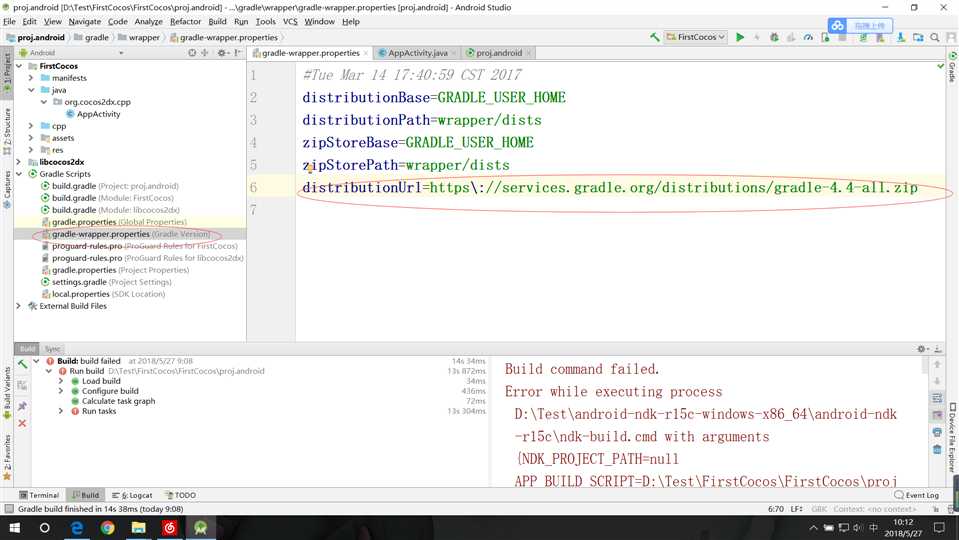Expand the cpp folder

31,126
